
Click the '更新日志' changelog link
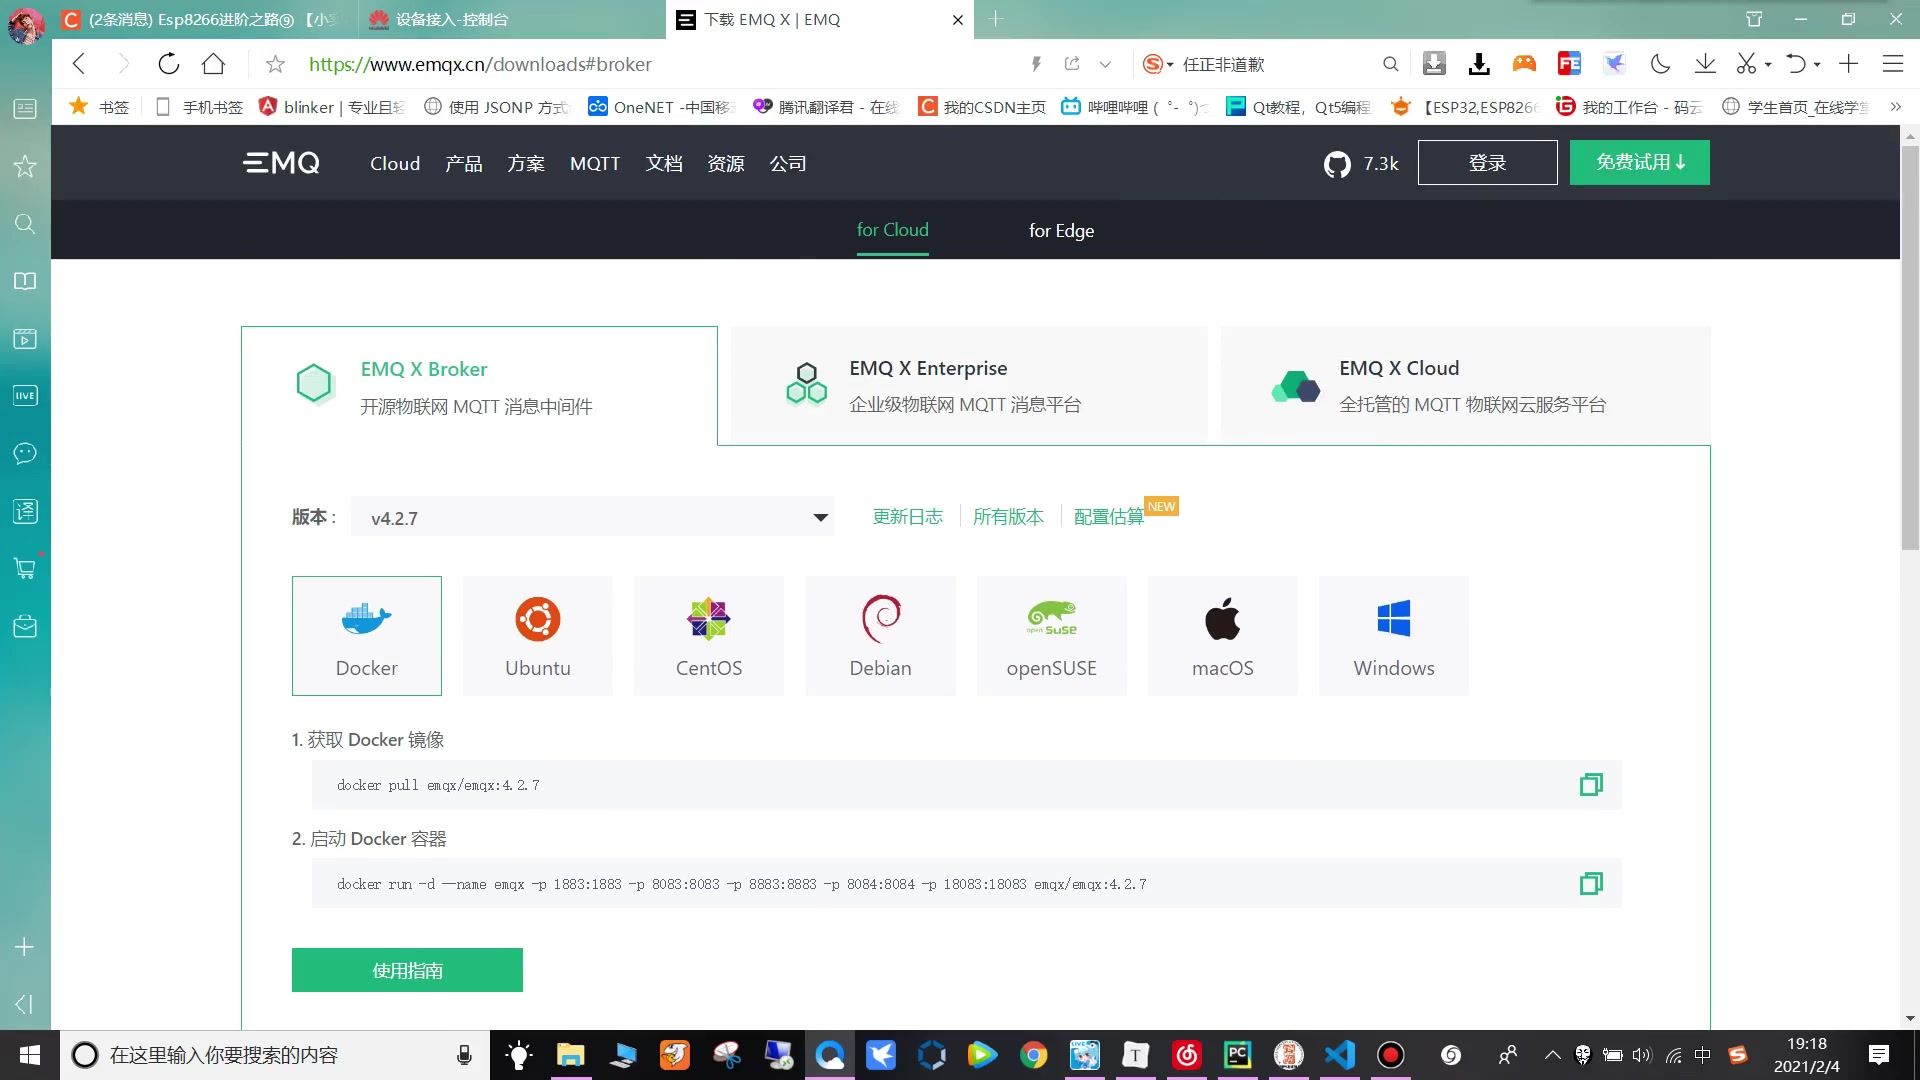(907, 517)
